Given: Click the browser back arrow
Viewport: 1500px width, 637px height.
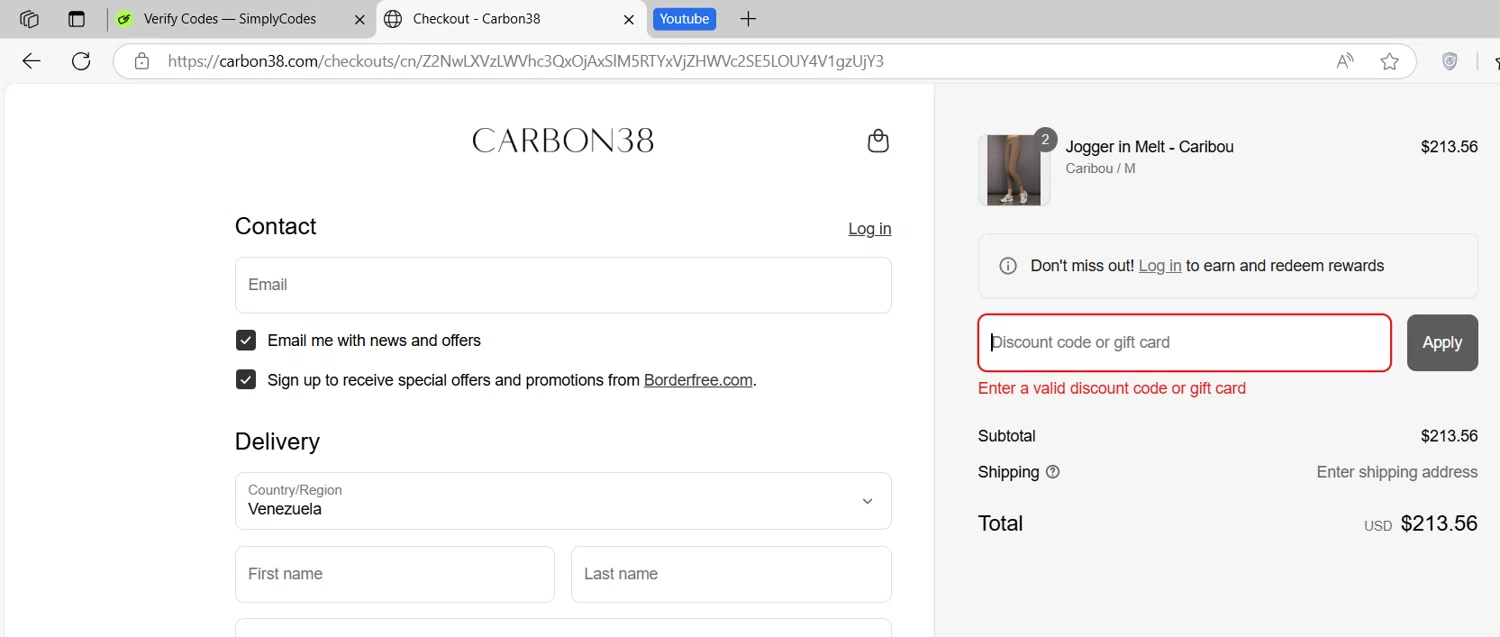Looking at the screenshot, I should point(31,61).
